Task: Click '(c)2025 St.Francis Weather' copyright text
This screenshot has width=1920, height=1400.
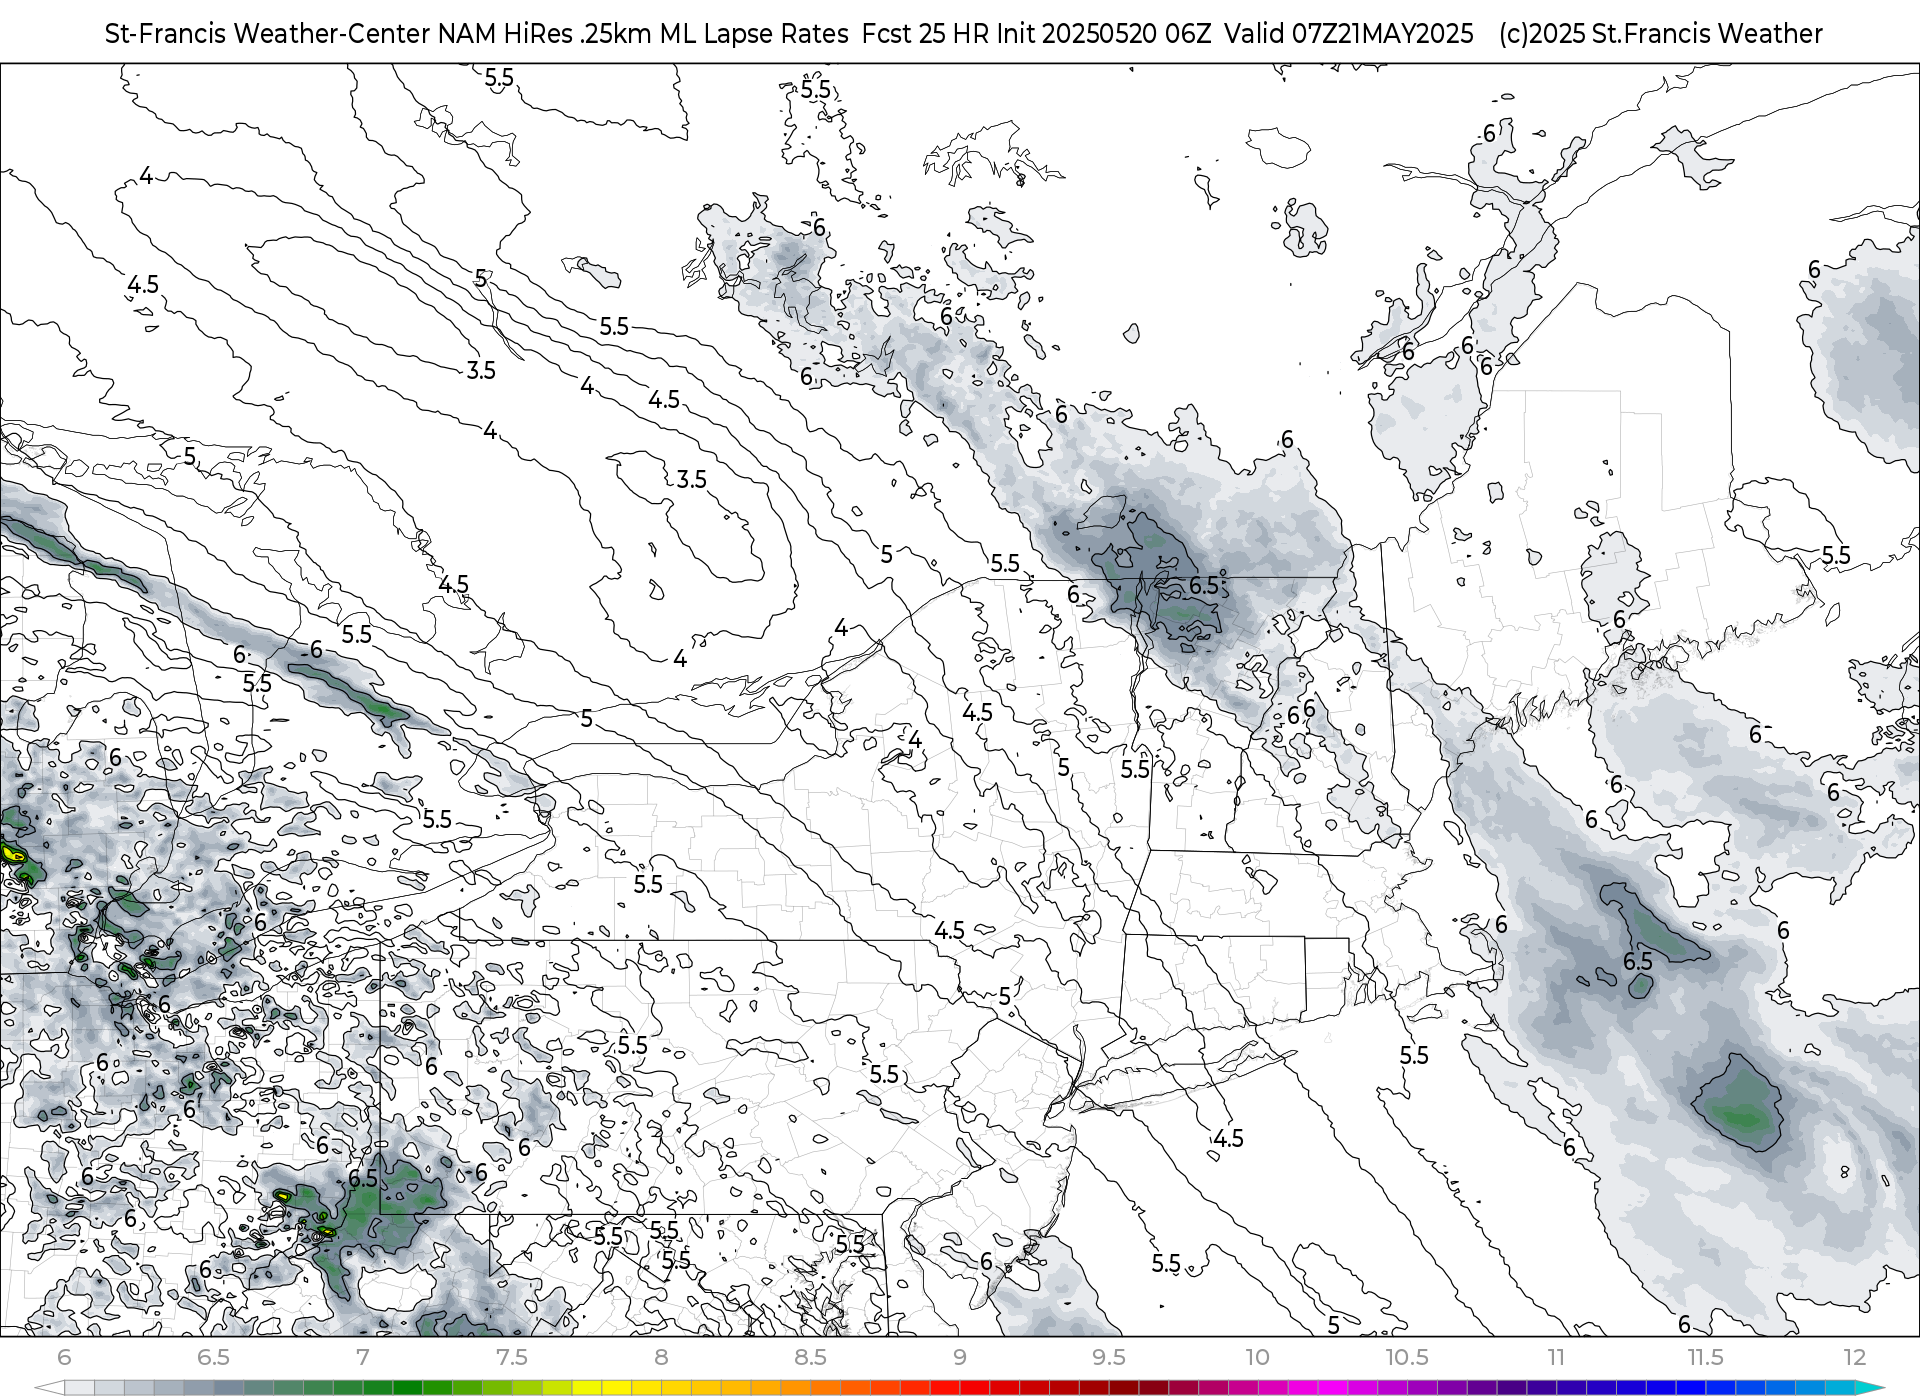Action: [1661, 34]
